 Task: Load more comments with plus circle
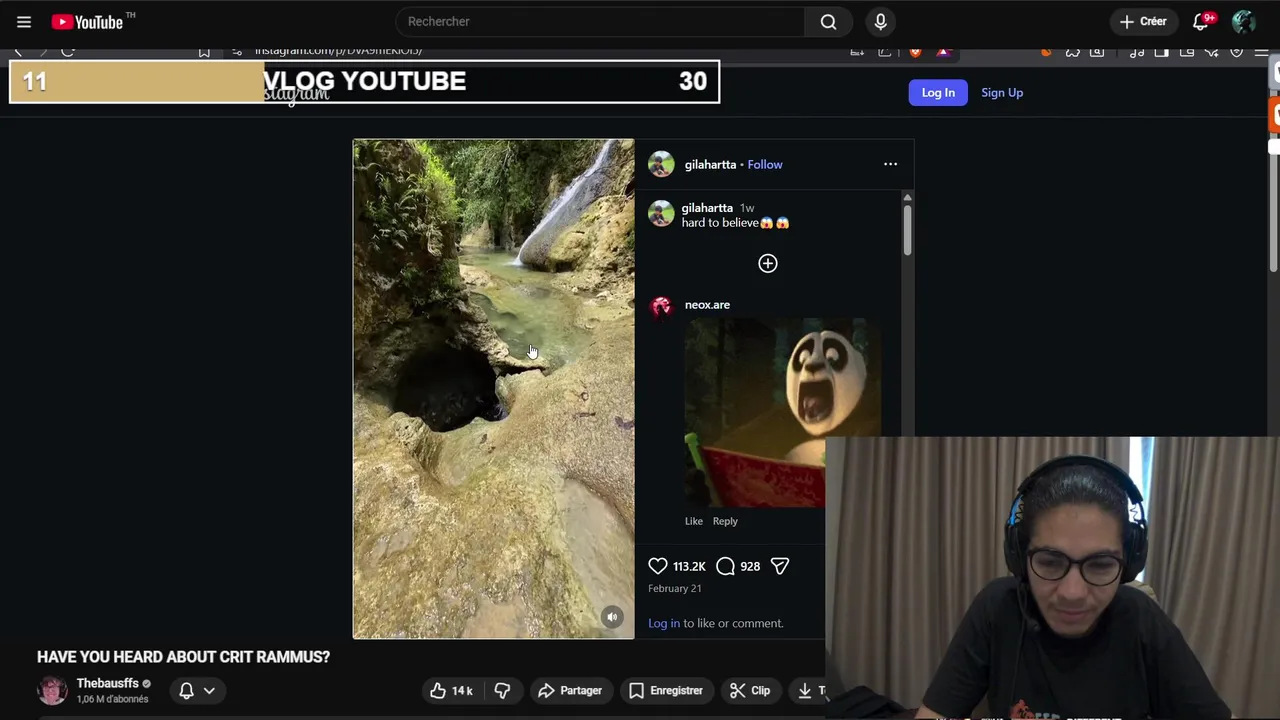click(x=767, y=263)
